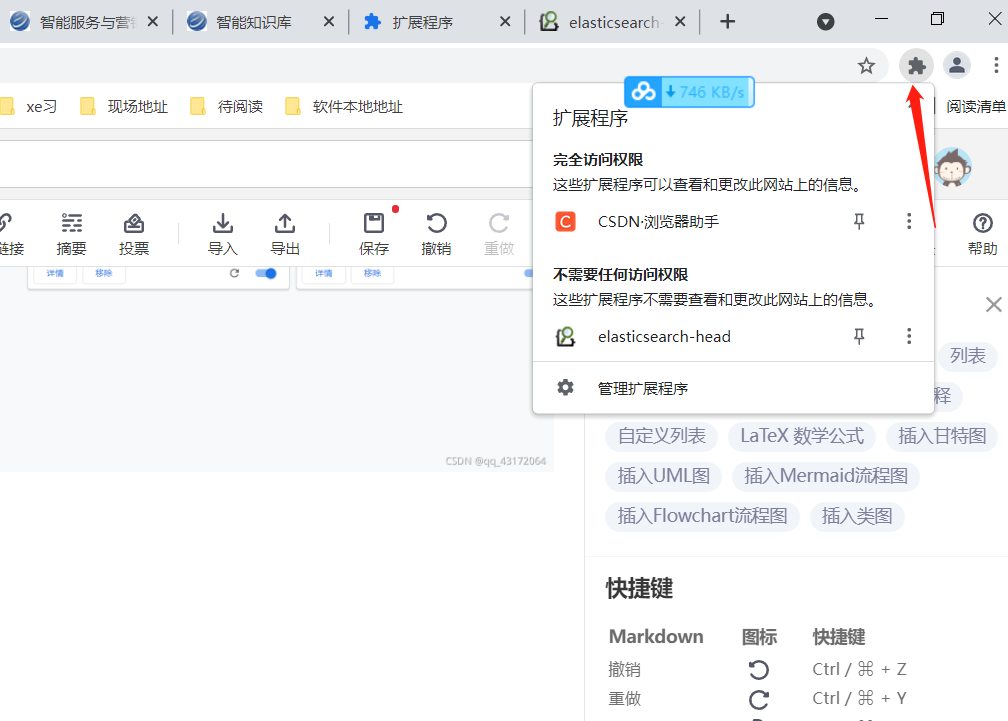Viewport: 1008px width, 721px height.
Task: Pin the CSDN·浏览器助手 extension
Action: pyautogui.click(x=858, y=221)
